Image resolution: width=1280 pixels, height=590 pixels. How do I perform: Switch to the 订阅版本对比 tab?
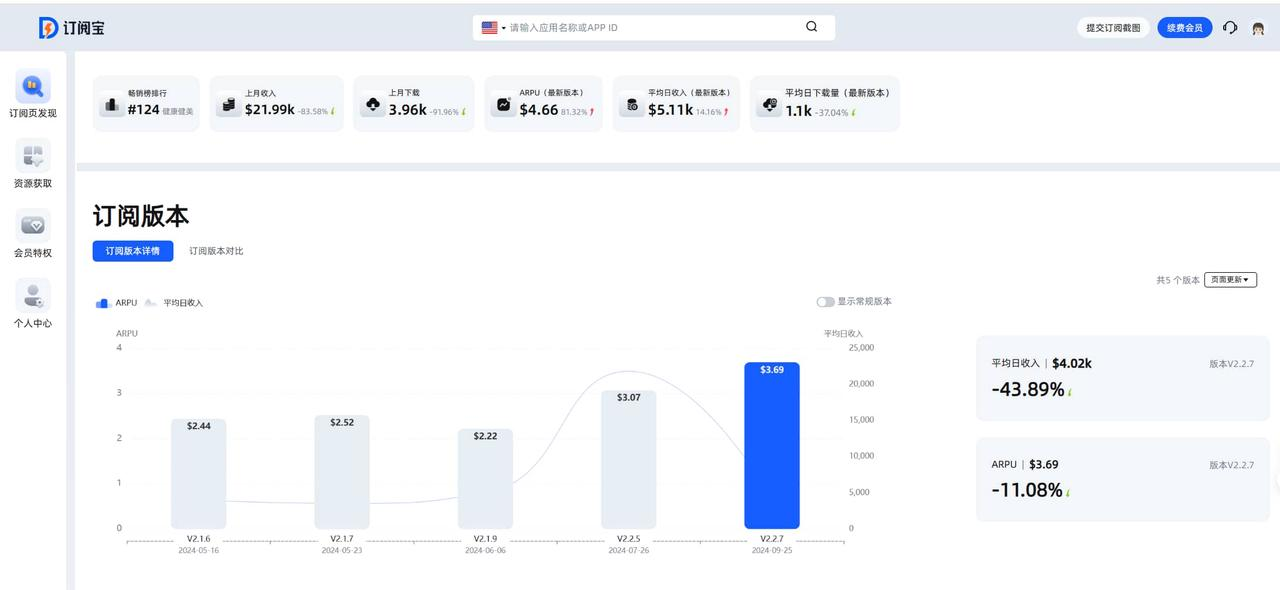coord(216,251)
